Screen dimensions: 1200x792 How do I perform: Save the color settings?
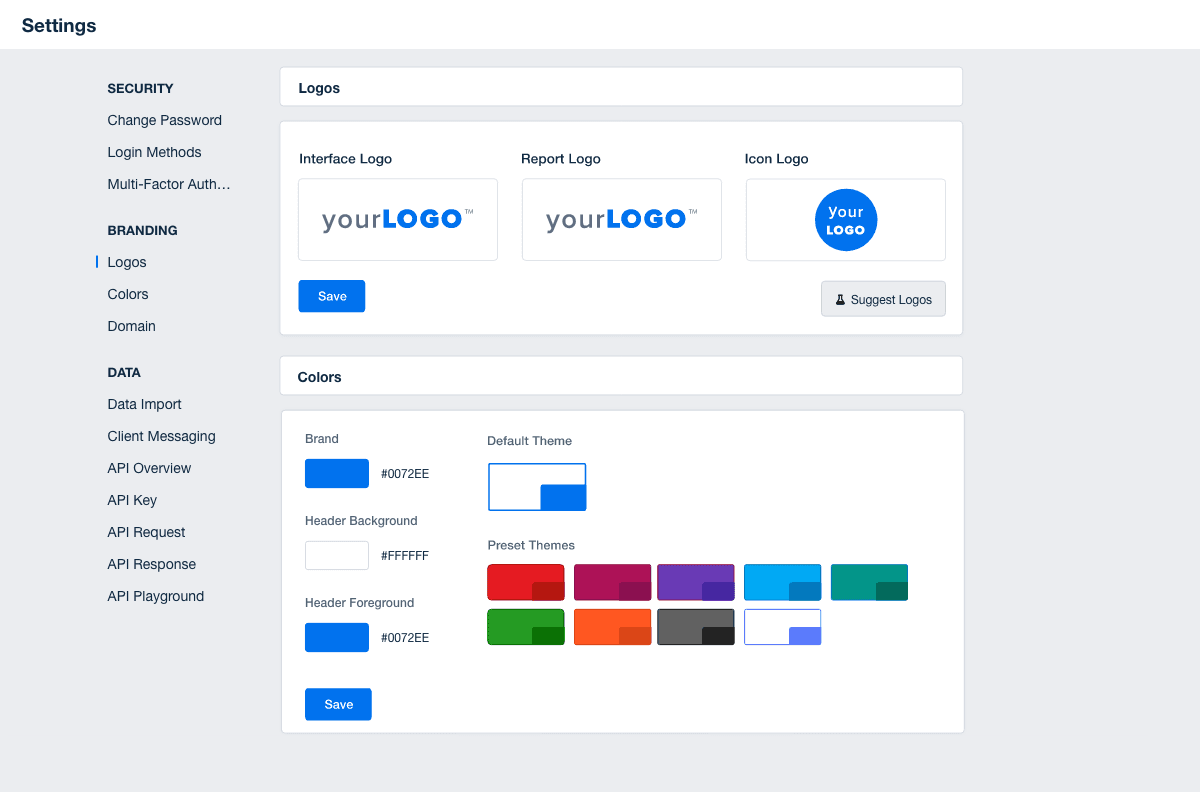pyautogui.click(x=338, y=704)
